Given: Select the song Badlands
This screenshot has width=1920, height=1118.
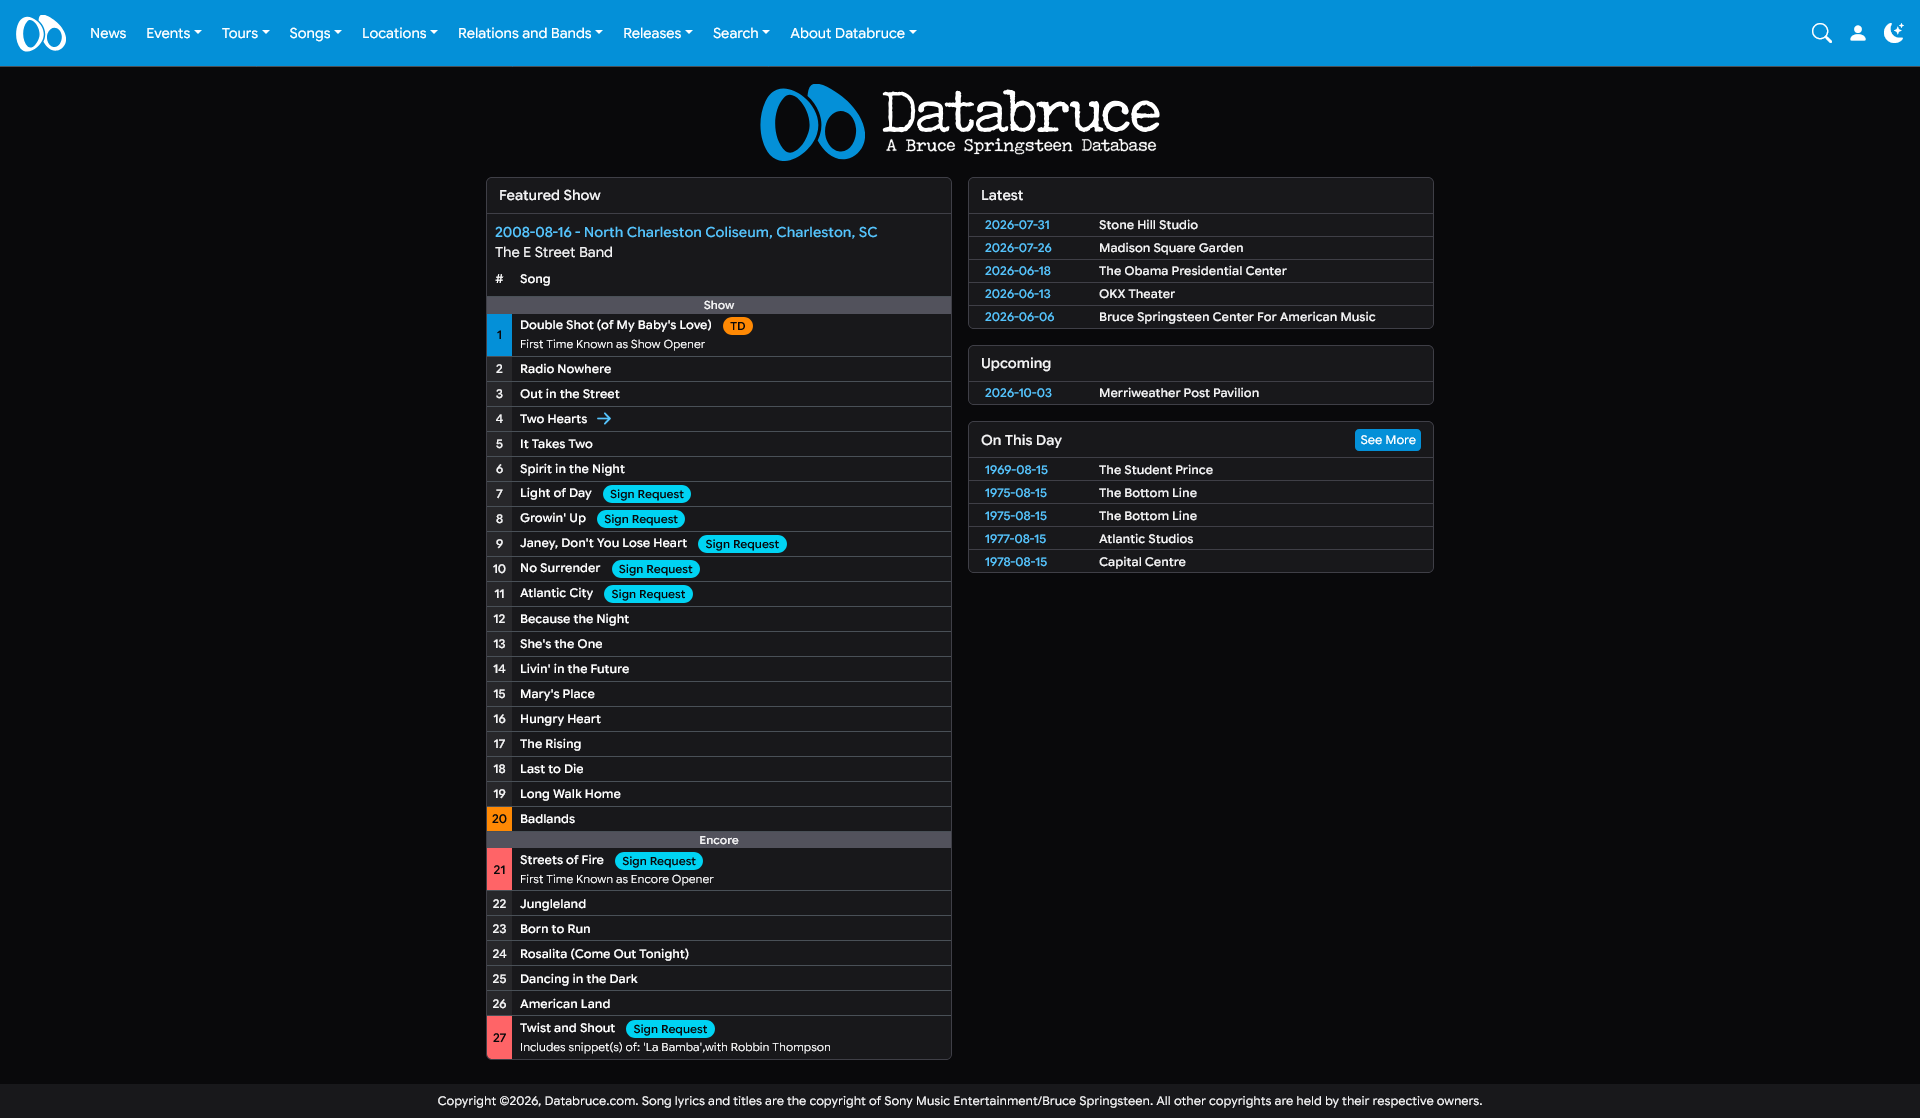Looking at the screenshot, I should (x=547, y=819).
